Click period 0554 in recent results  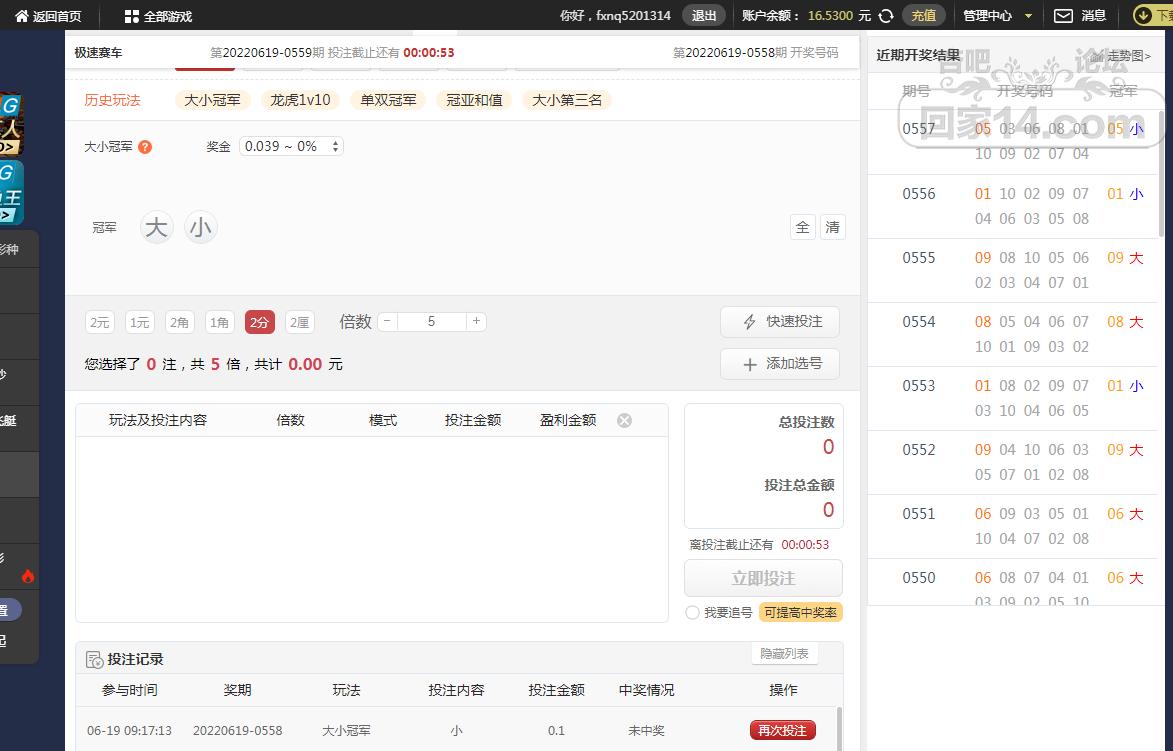919,322
